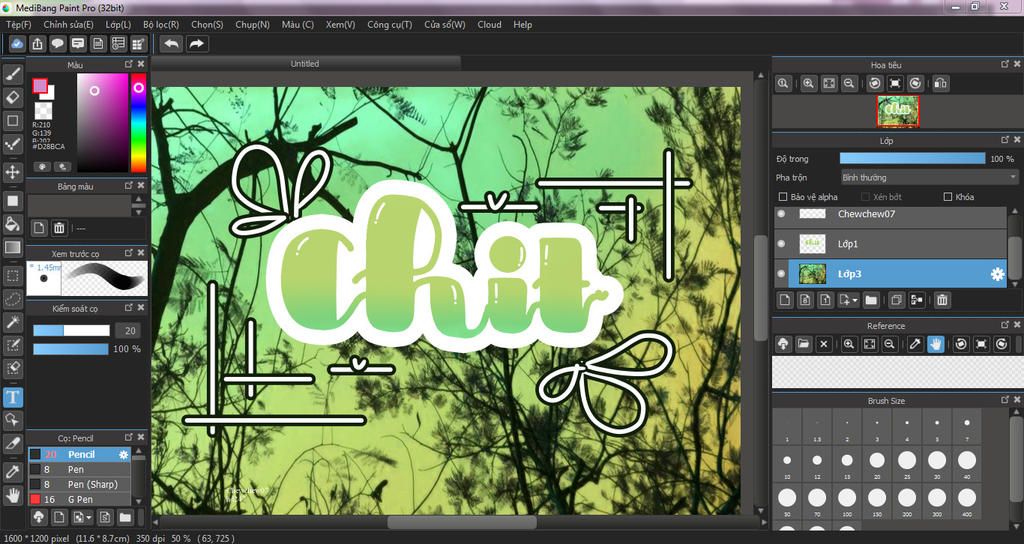The width and height of the screenshot is (1024, 544).
Task: Select the rectangular Selection tool
Action: 12,276
